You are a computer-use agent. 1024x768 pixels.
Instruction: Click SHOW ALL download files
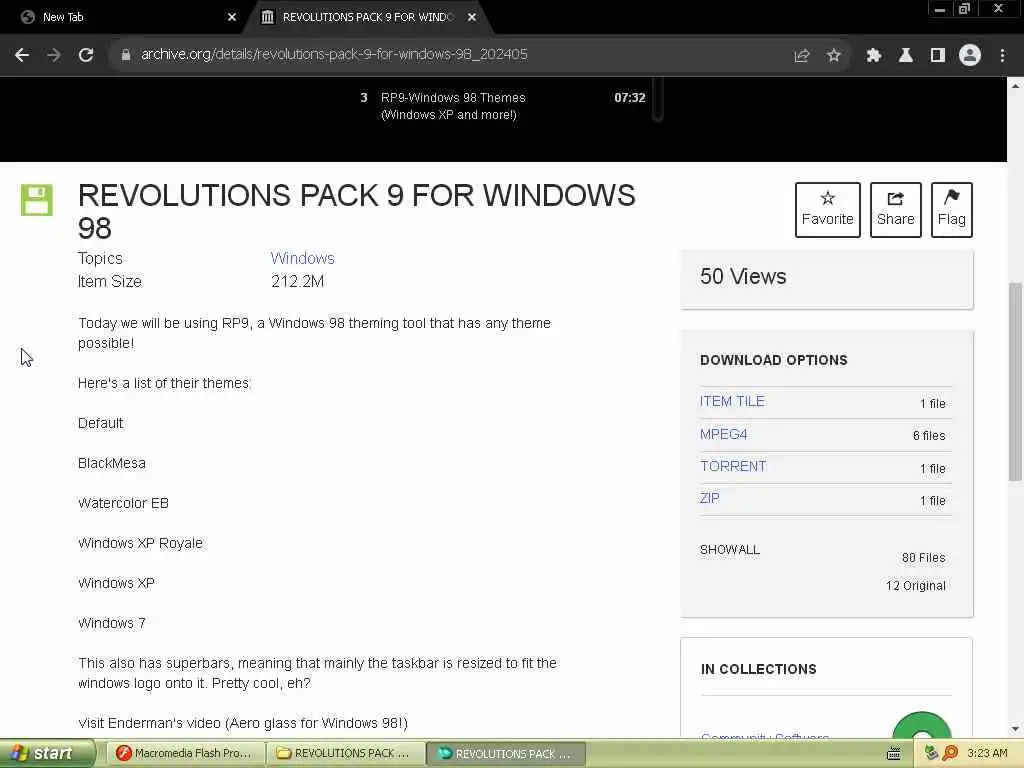tap(729, 550)
